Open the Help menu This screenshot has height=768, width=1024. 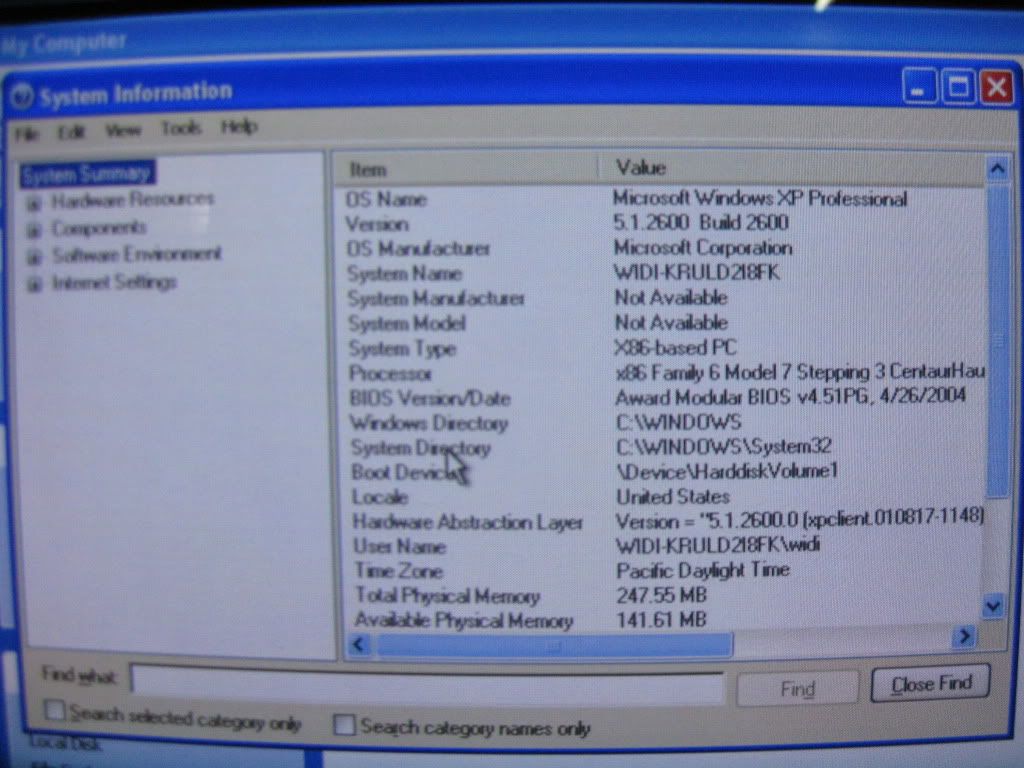coord(239,126)
